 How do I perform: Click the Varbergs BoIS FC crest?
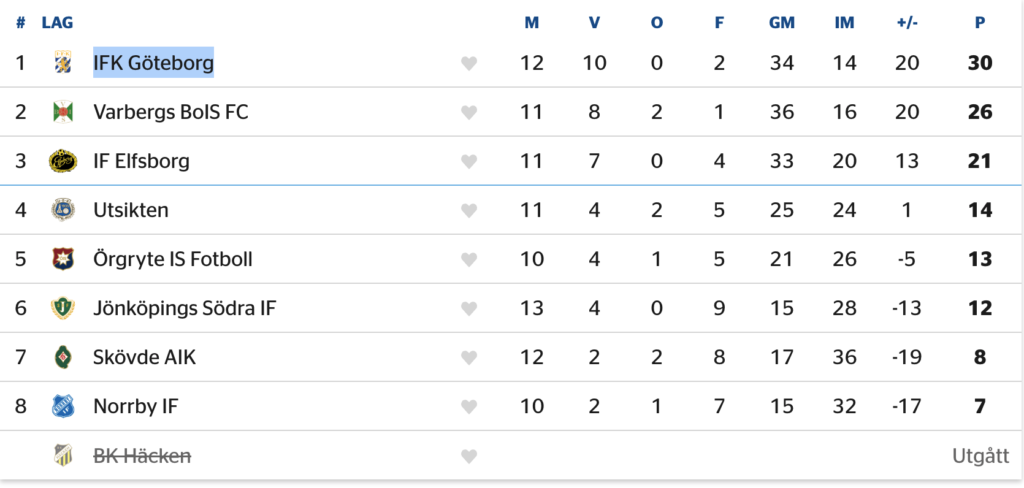tap(63, 112)
